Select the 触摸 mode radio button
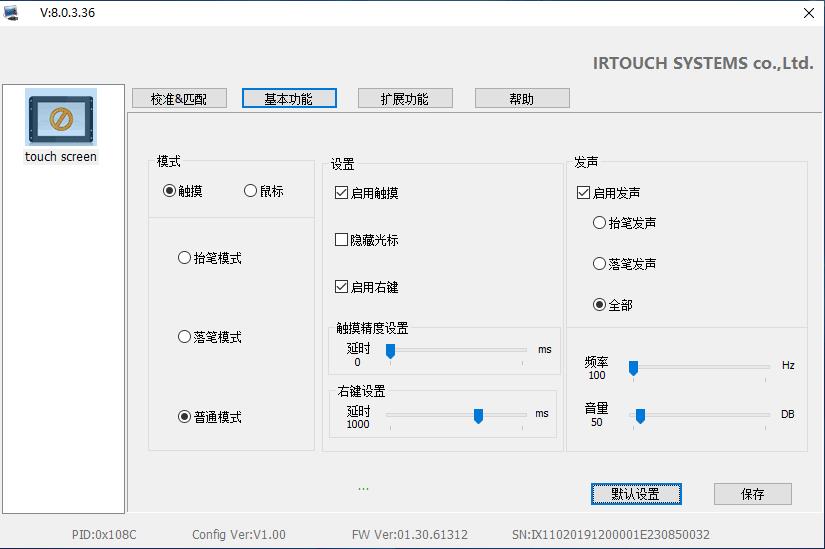This screenshot has height=549, width=825. point(169,191)
